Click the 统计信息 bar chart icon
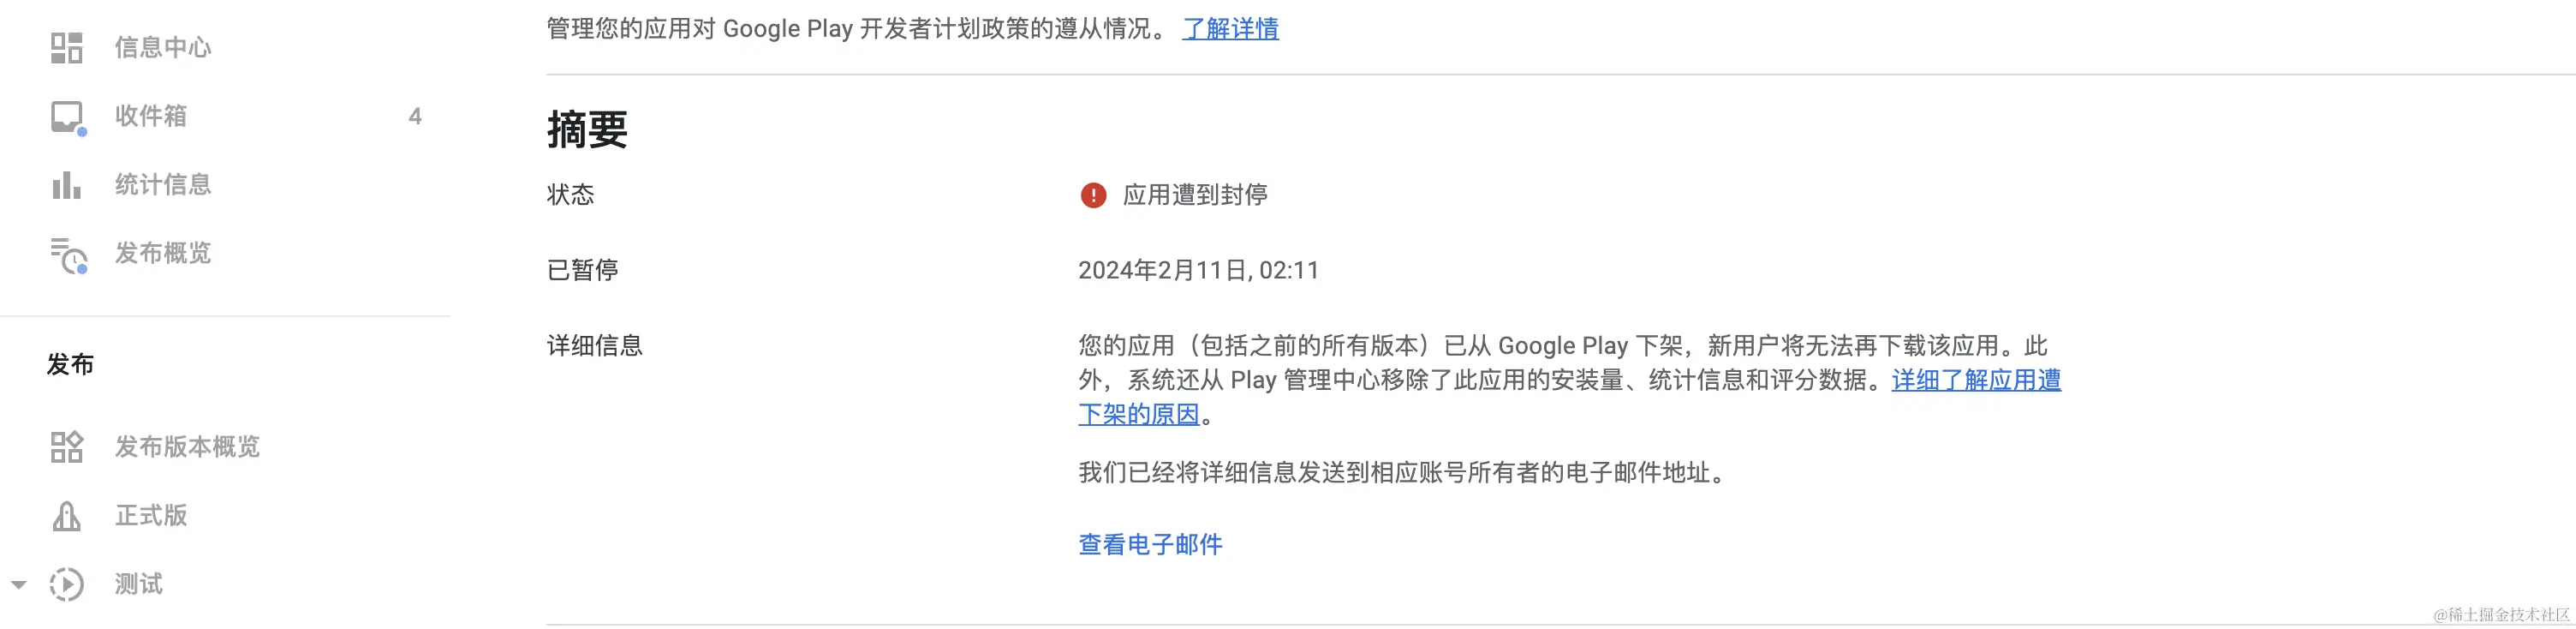Image resolution: width=2576 pixels, height=629 pixels. [x=66, y=185]
